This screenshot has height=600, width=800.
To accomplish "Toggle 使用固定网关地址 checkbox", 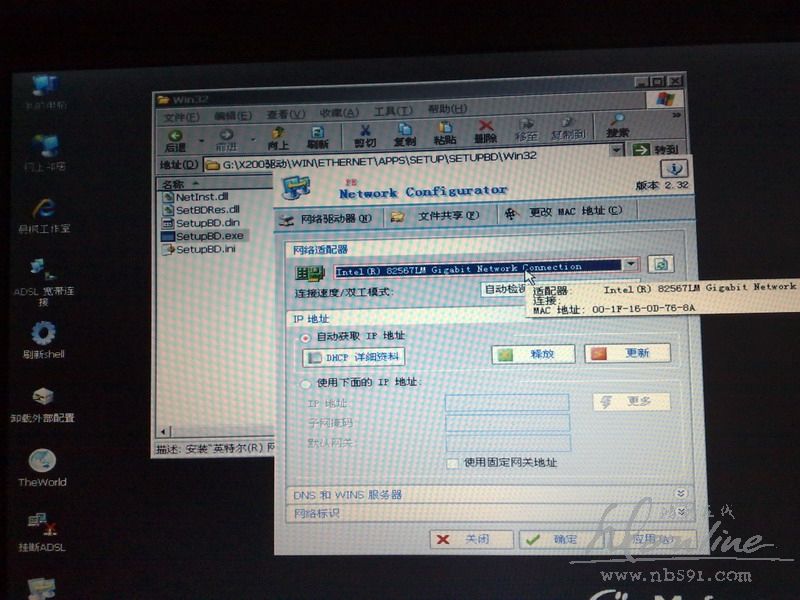I will click(x=453, y=463).
